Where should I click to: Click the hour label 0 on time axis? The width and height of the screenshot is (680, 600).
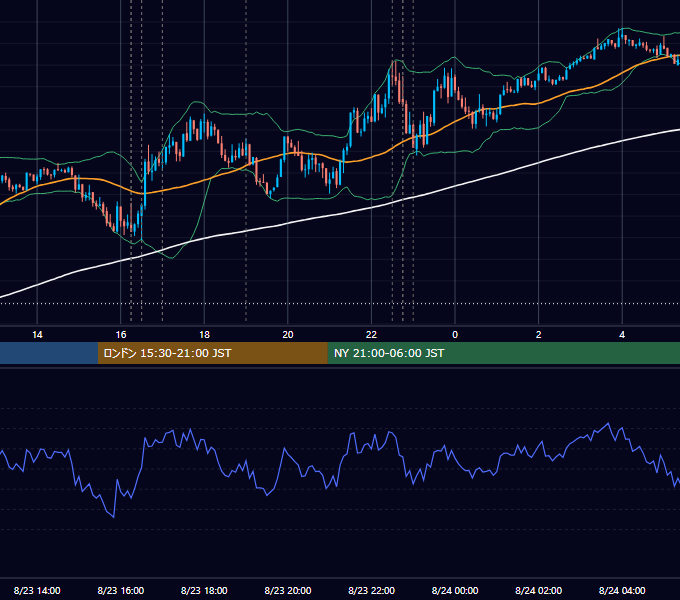point(455,335)
